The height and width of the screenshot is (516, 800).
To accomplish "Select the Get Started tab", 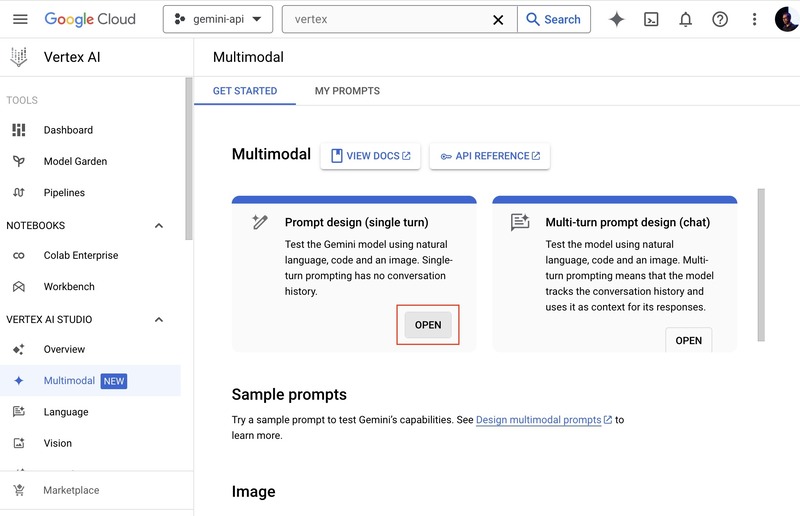I will [245, 91].
